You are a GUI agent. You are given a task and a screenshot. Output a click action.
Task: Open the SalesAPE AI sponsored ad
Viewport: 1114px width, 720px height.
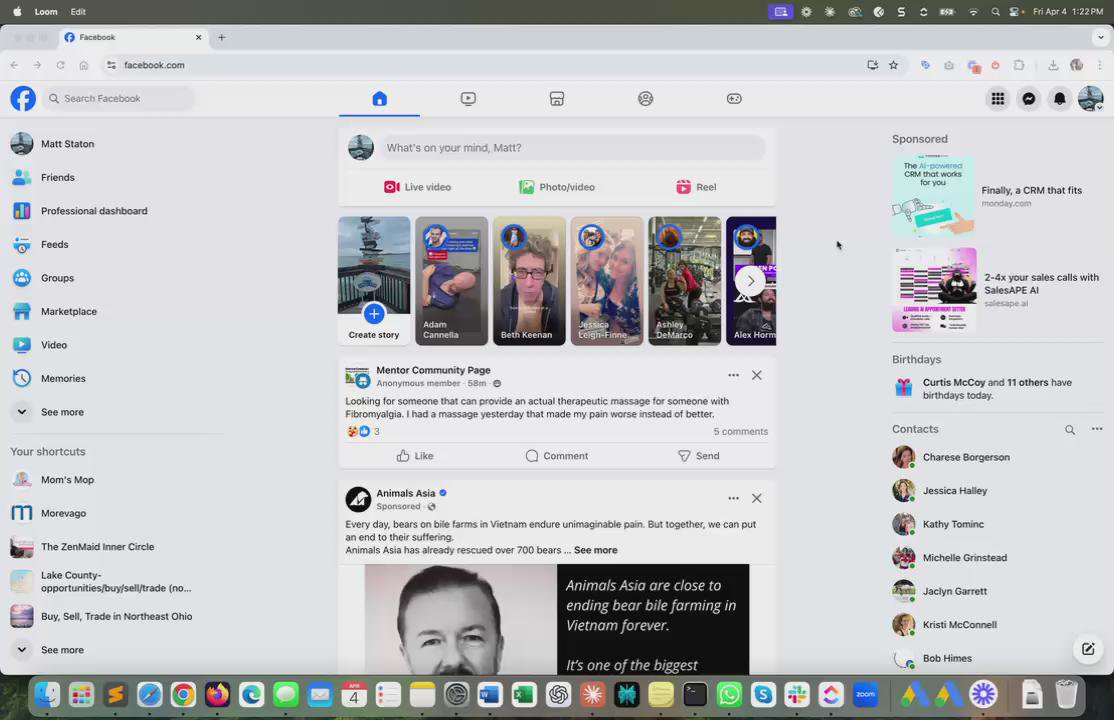tap(995, 290)
